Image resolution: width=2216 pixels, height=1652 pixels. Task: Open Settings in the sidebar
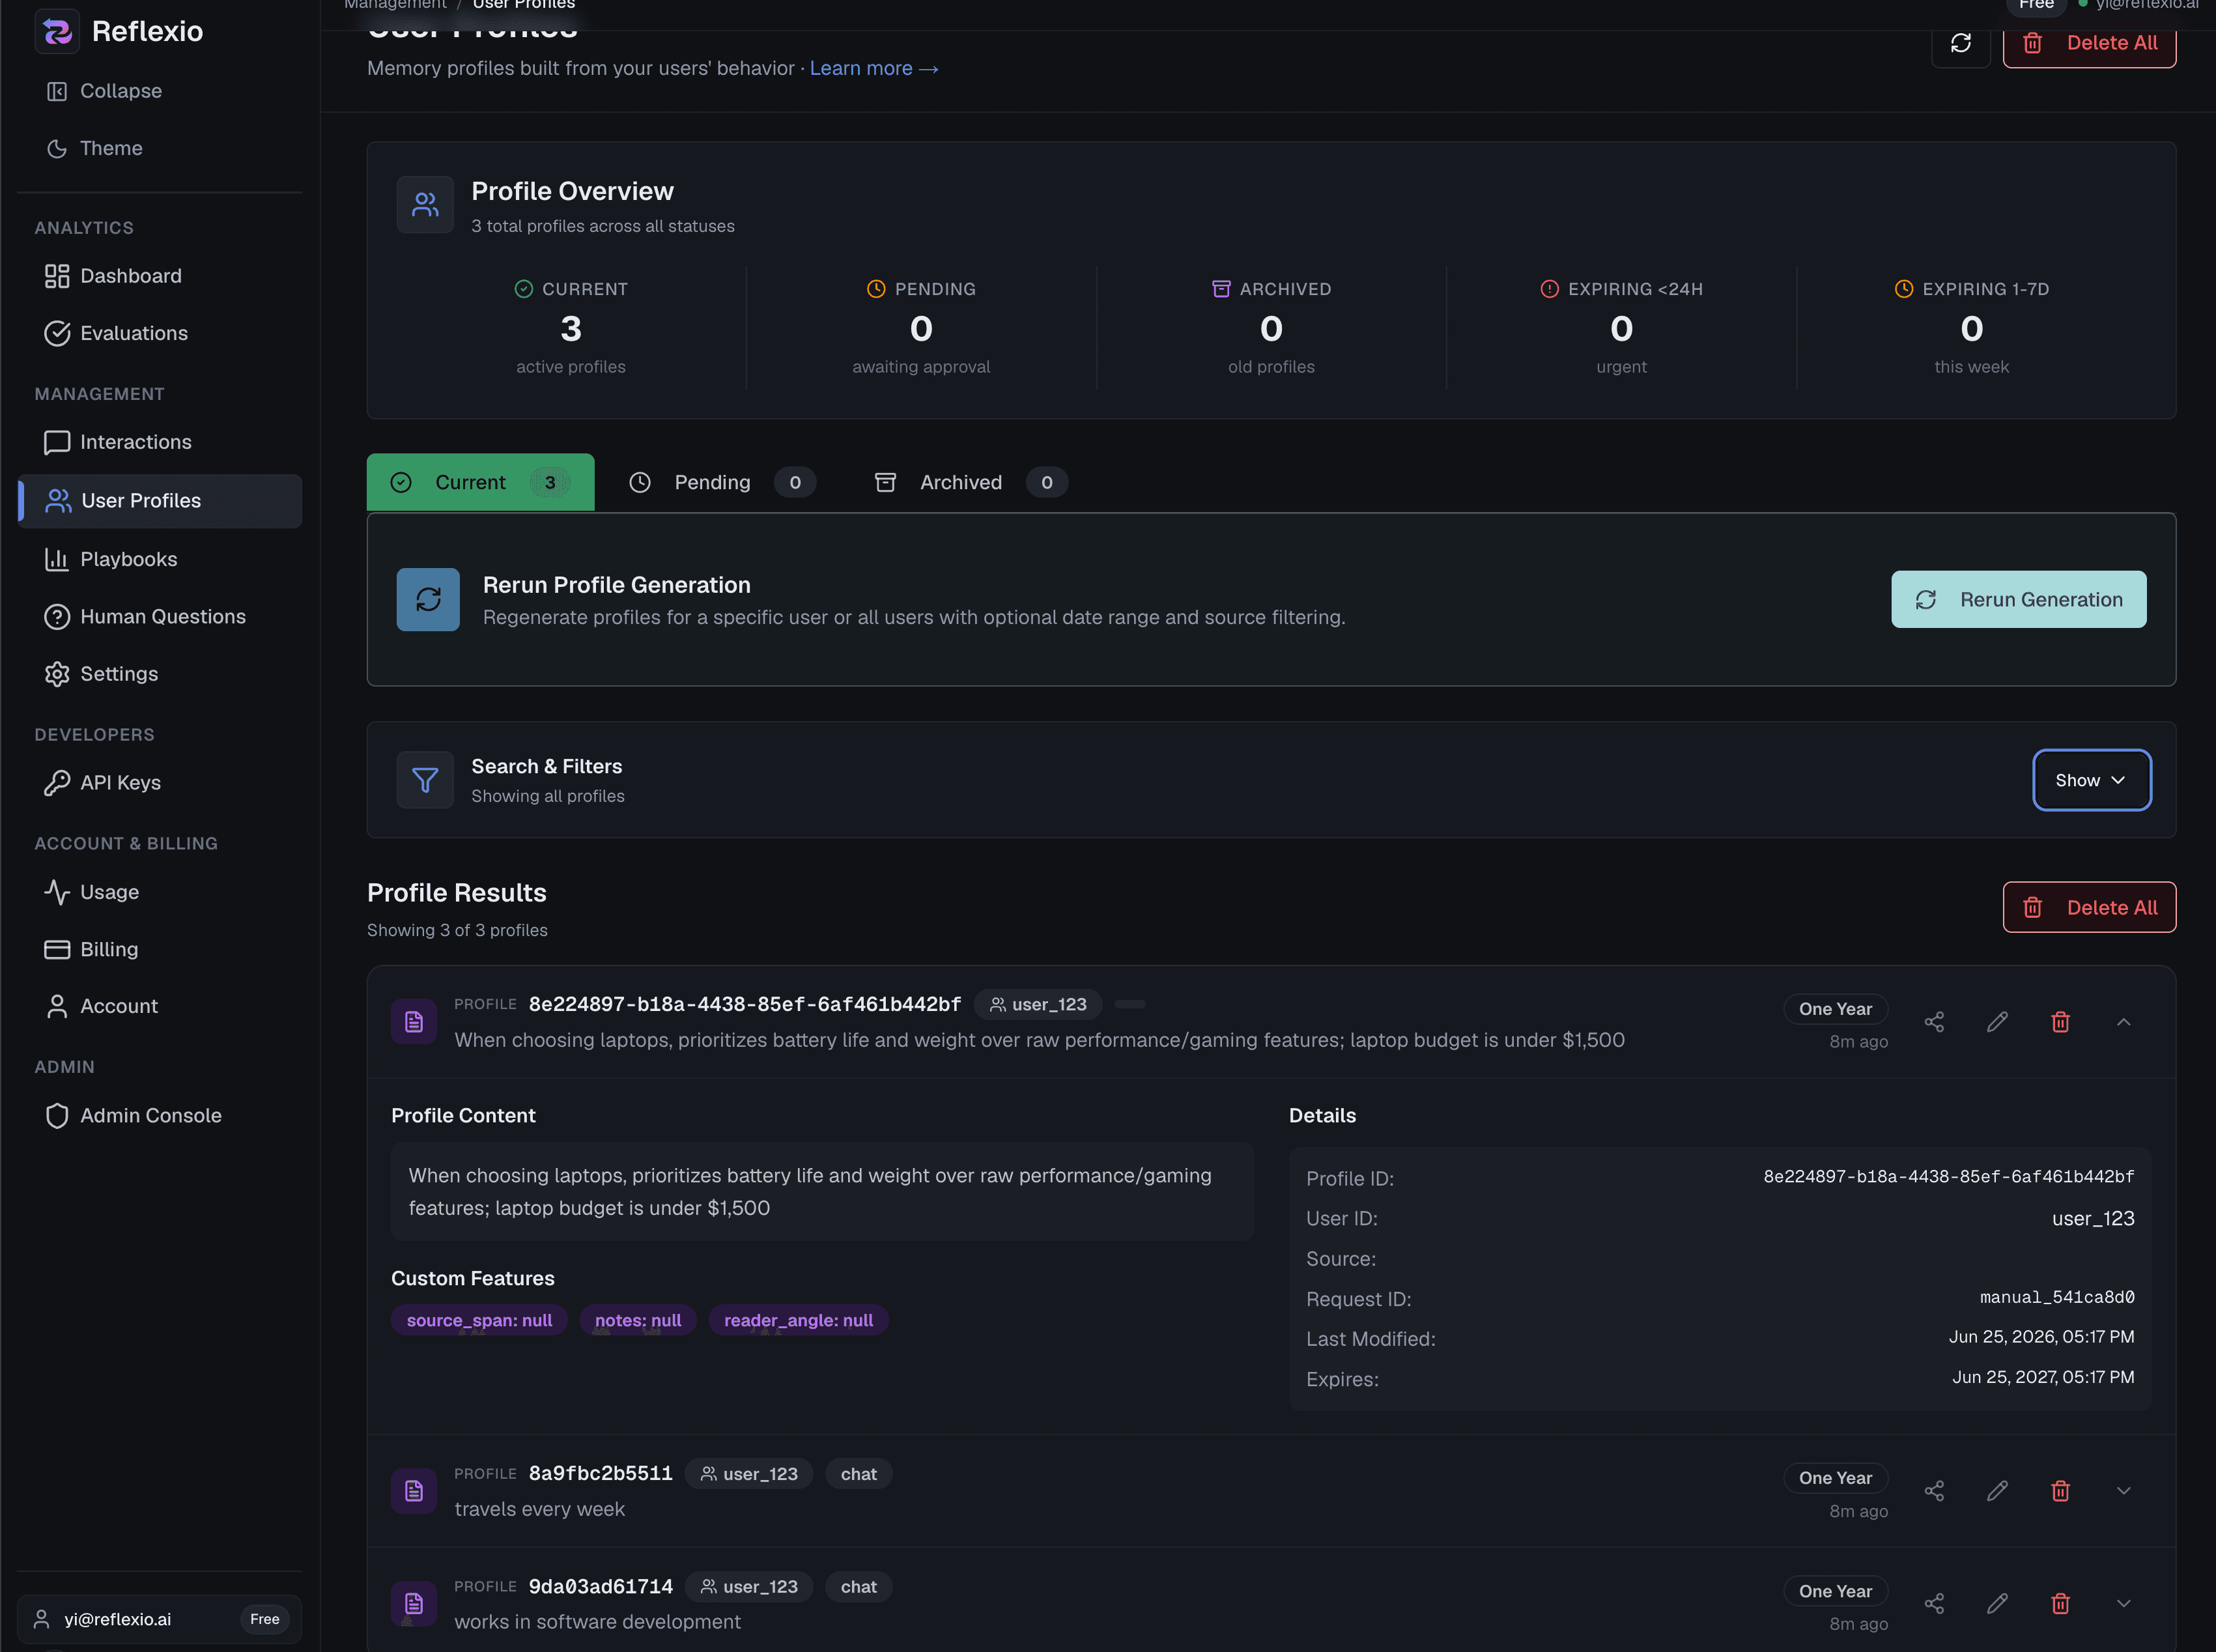point(160,674)
